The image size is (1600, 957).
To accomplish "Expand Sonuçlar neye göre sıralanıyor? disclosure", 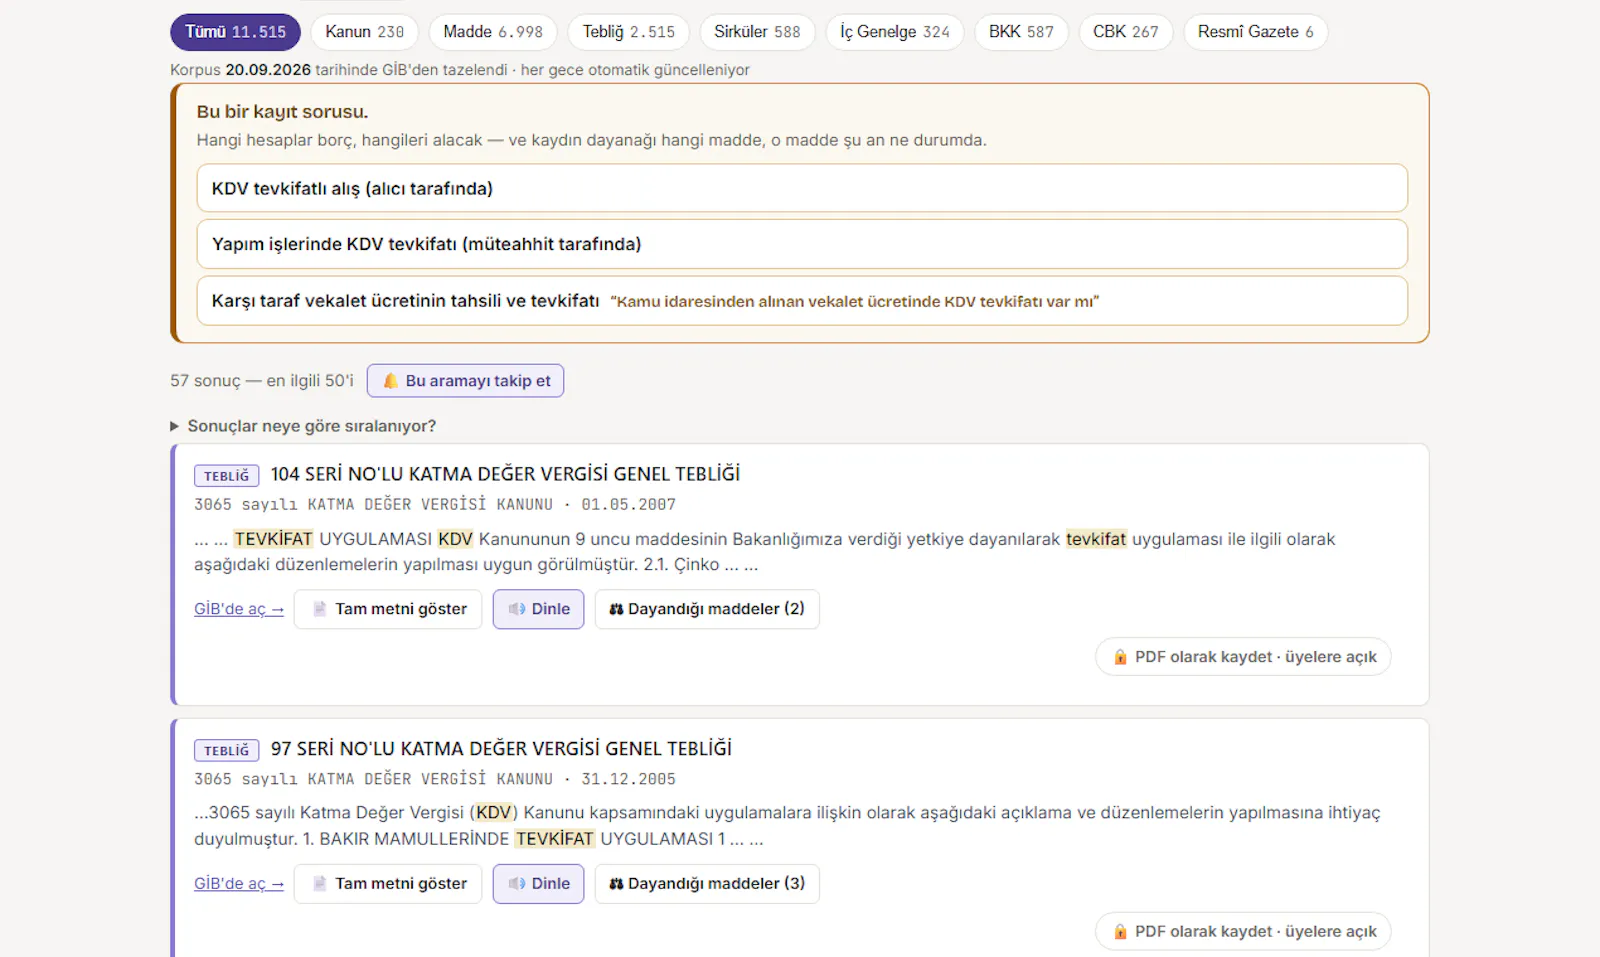I will click(303, 426).
